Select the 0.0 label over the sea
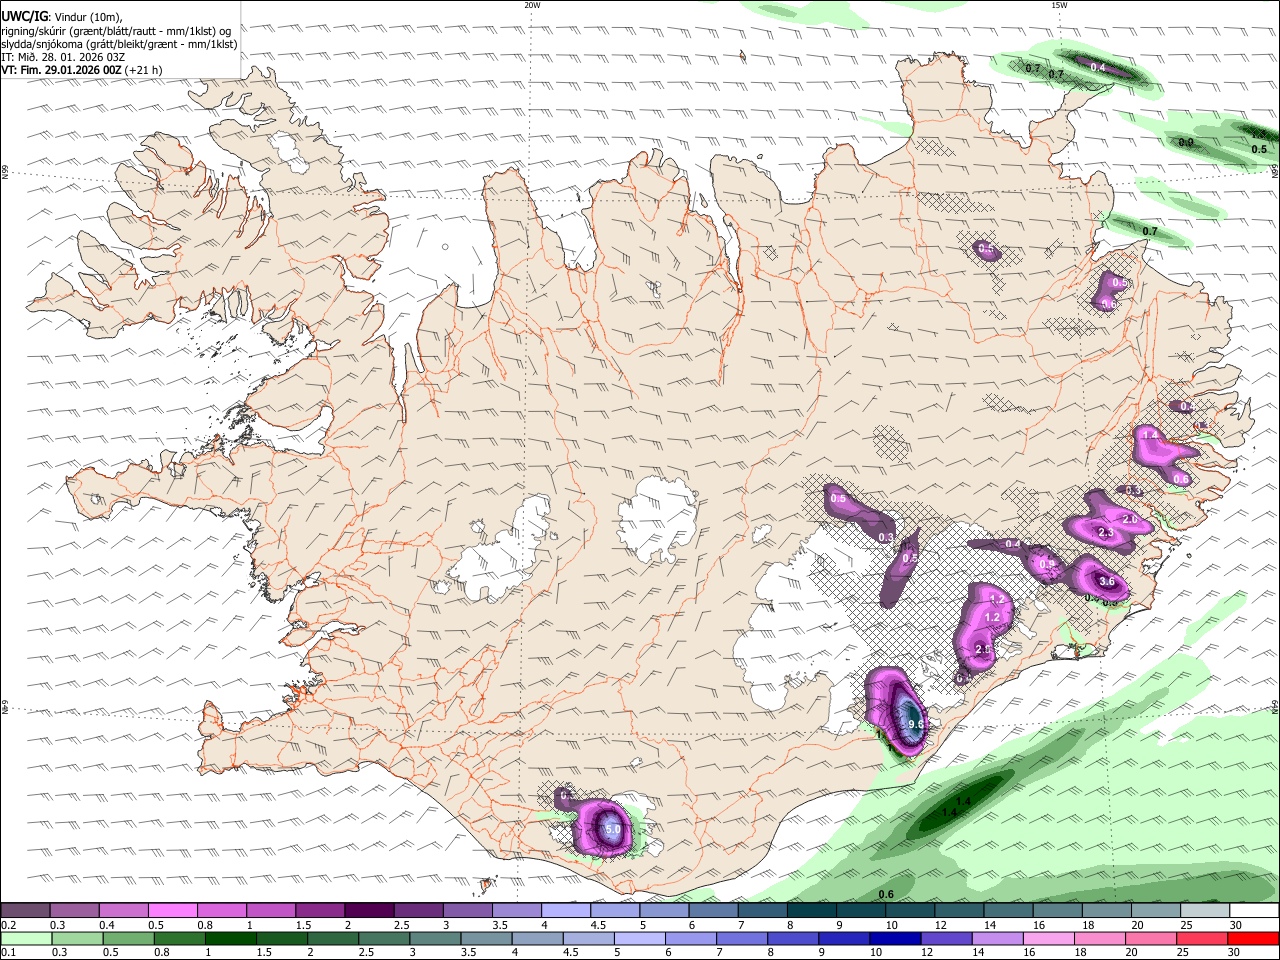 (1186, 143)
